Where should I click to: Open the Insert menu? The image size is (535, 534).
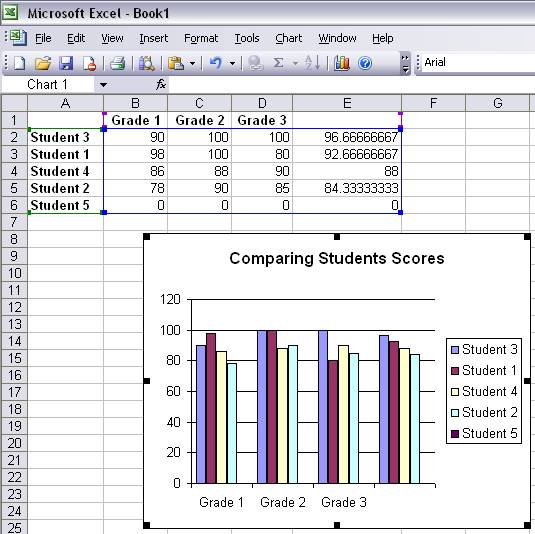point(154,38)
